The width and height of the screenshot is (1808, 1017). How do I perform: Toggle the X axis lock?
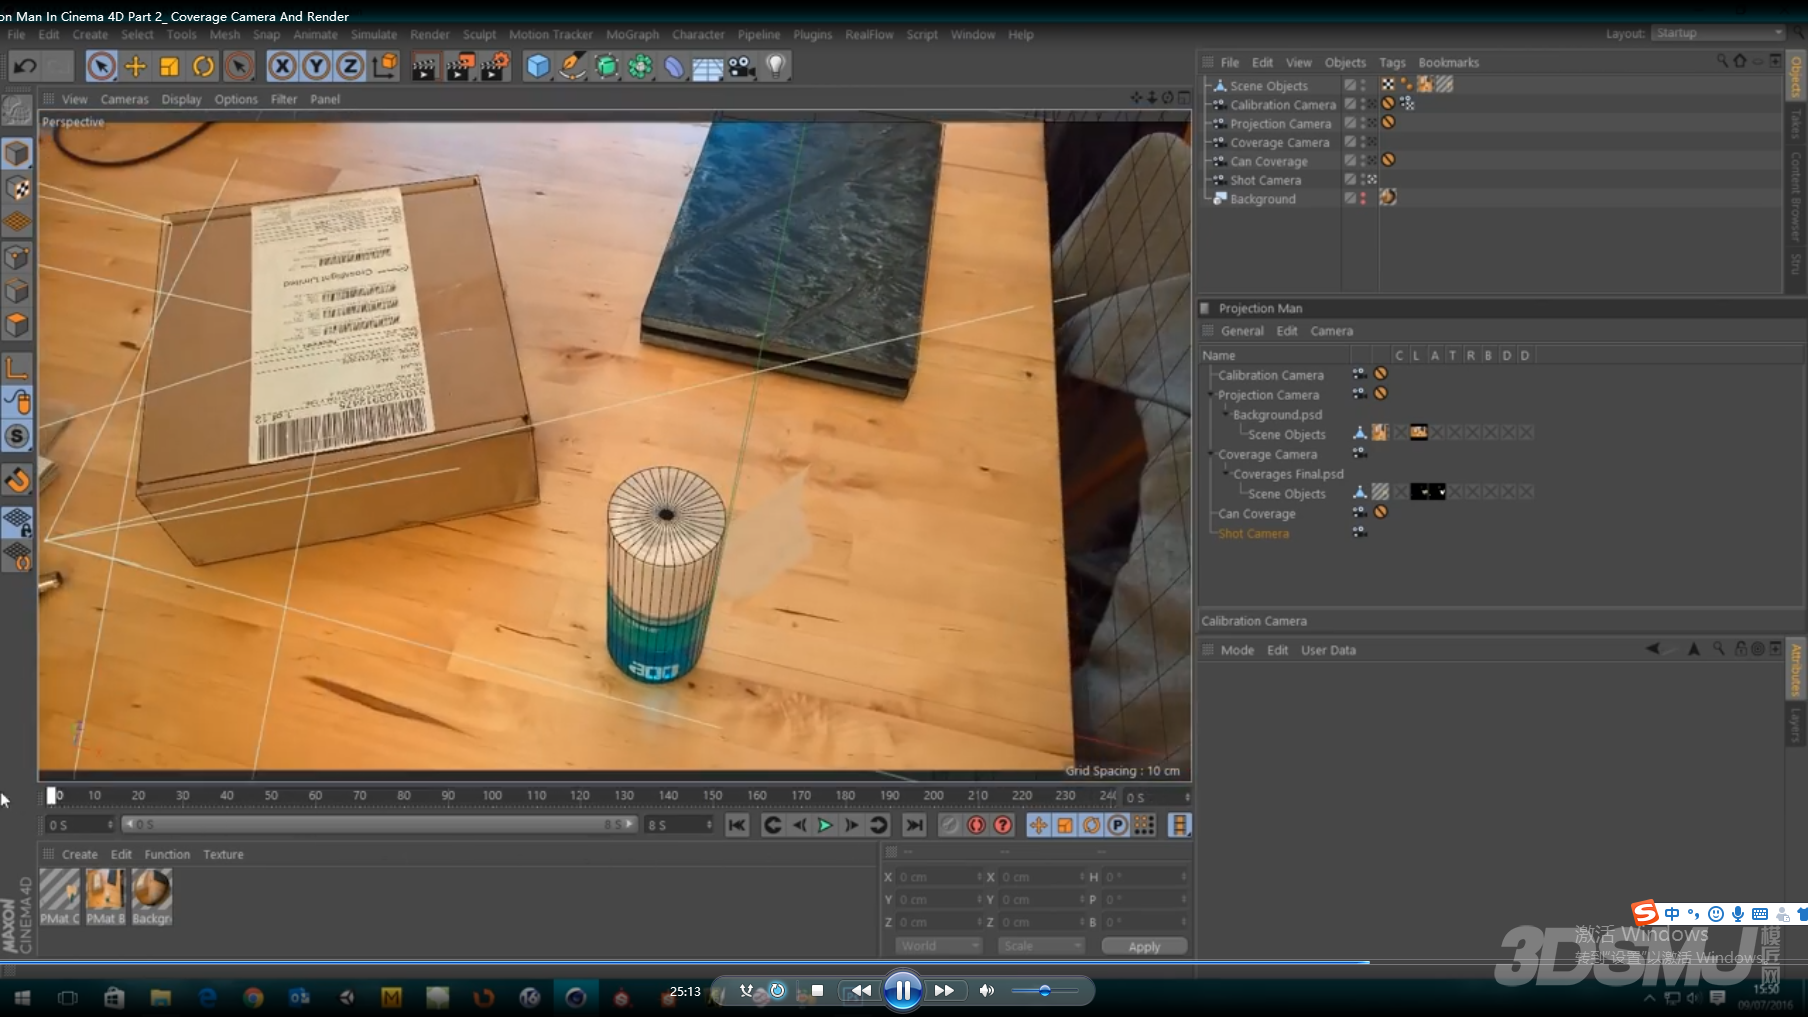coord(282,66)
